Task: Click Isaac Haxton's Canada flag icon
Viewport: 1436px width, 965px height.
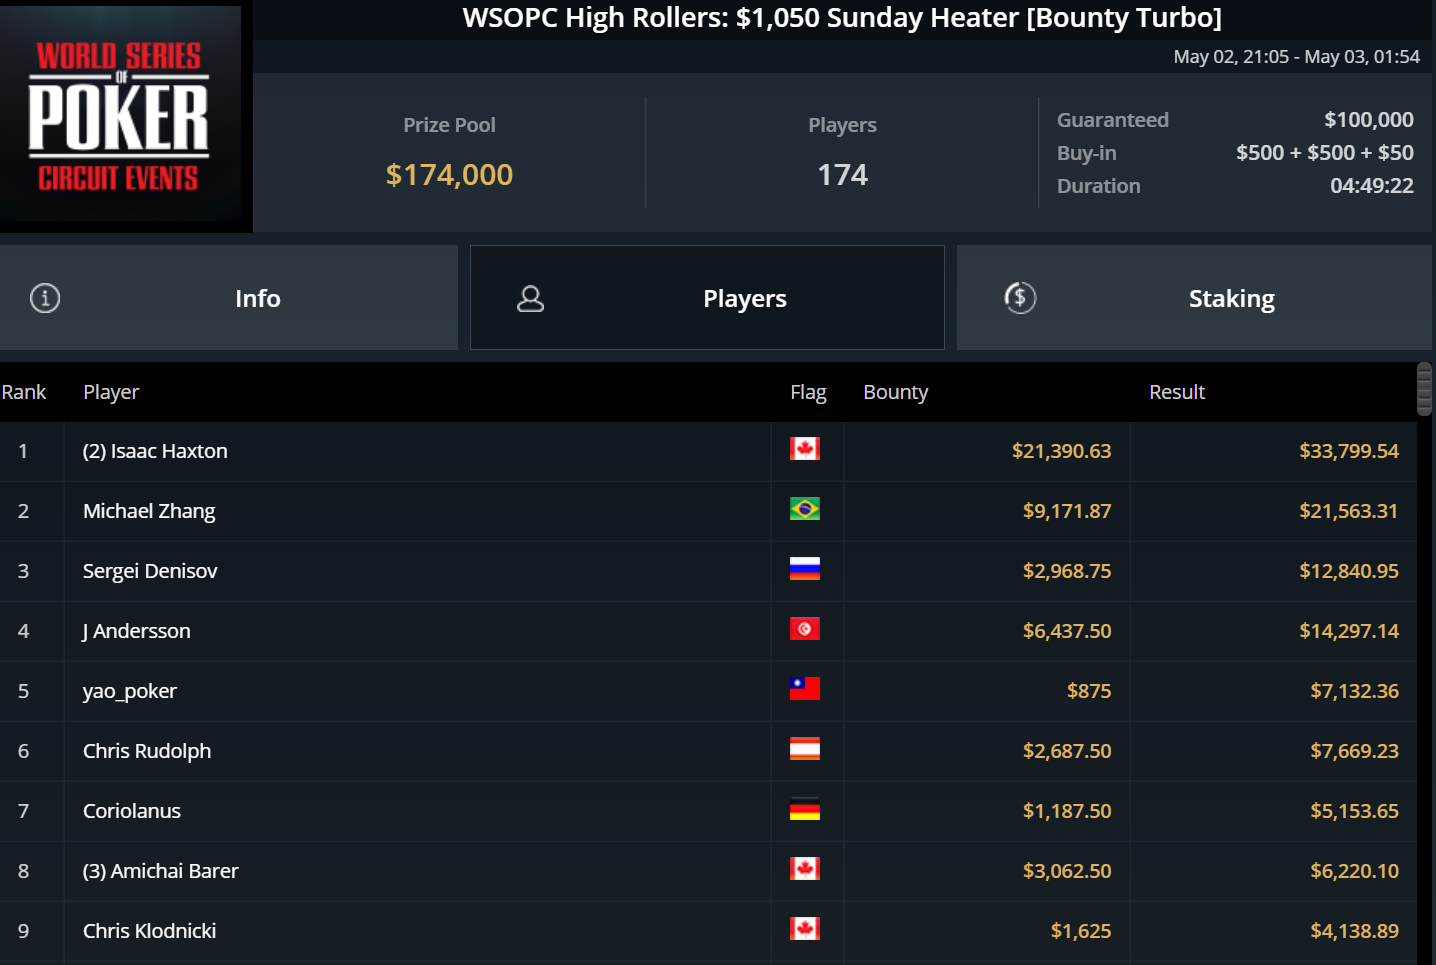Action: point(804,449)
